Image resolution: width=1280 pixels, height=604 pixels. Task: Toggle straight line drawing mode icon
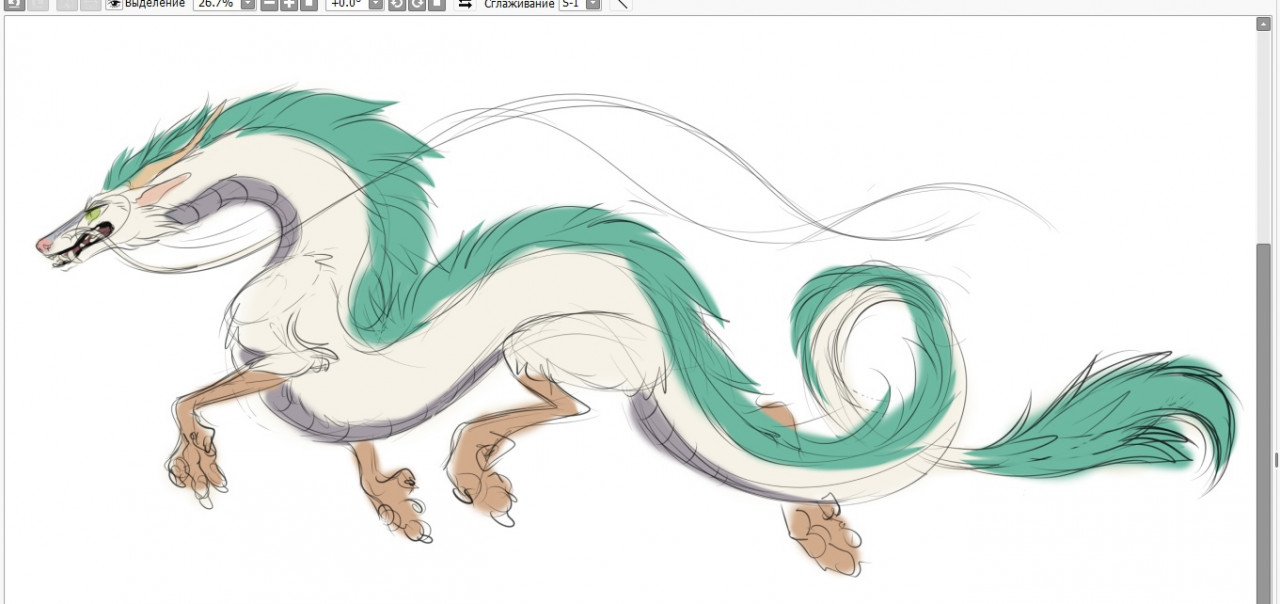(621, 4)
